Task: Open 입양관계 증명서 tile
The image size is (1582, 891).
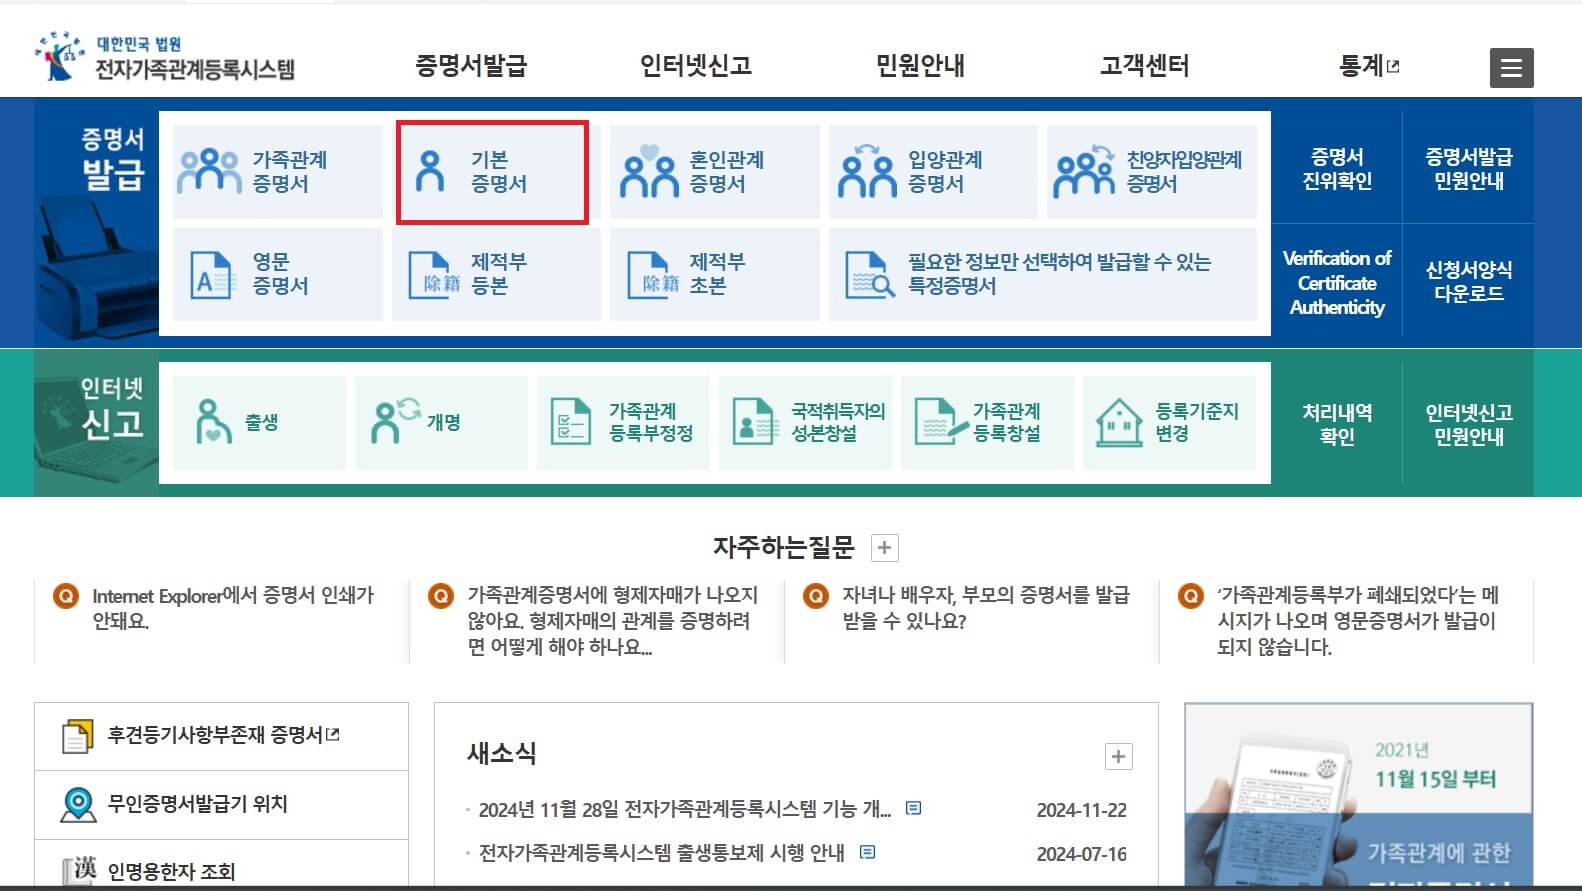Action: (x=933, y=172)
